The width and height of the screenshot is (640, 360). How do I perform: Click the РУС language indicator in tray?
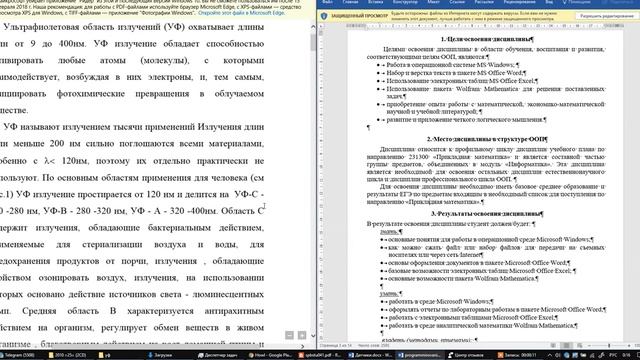click(x=613, y=355)
